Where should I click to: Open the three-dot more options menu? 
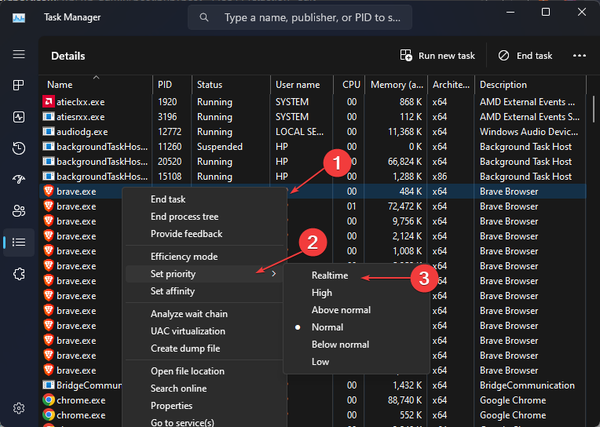coord(579,56)
